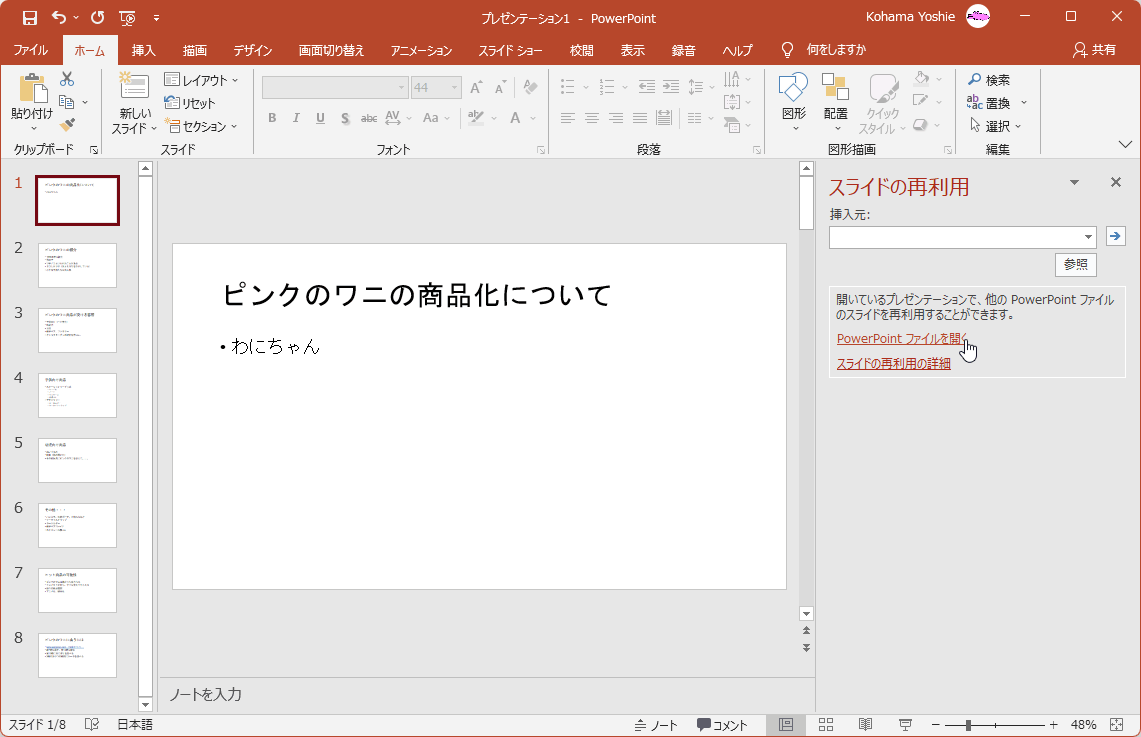This screenshot has height=737, width=1141.
Task: Open Slide Sorter view from status bar
Action: pos(826,725)
